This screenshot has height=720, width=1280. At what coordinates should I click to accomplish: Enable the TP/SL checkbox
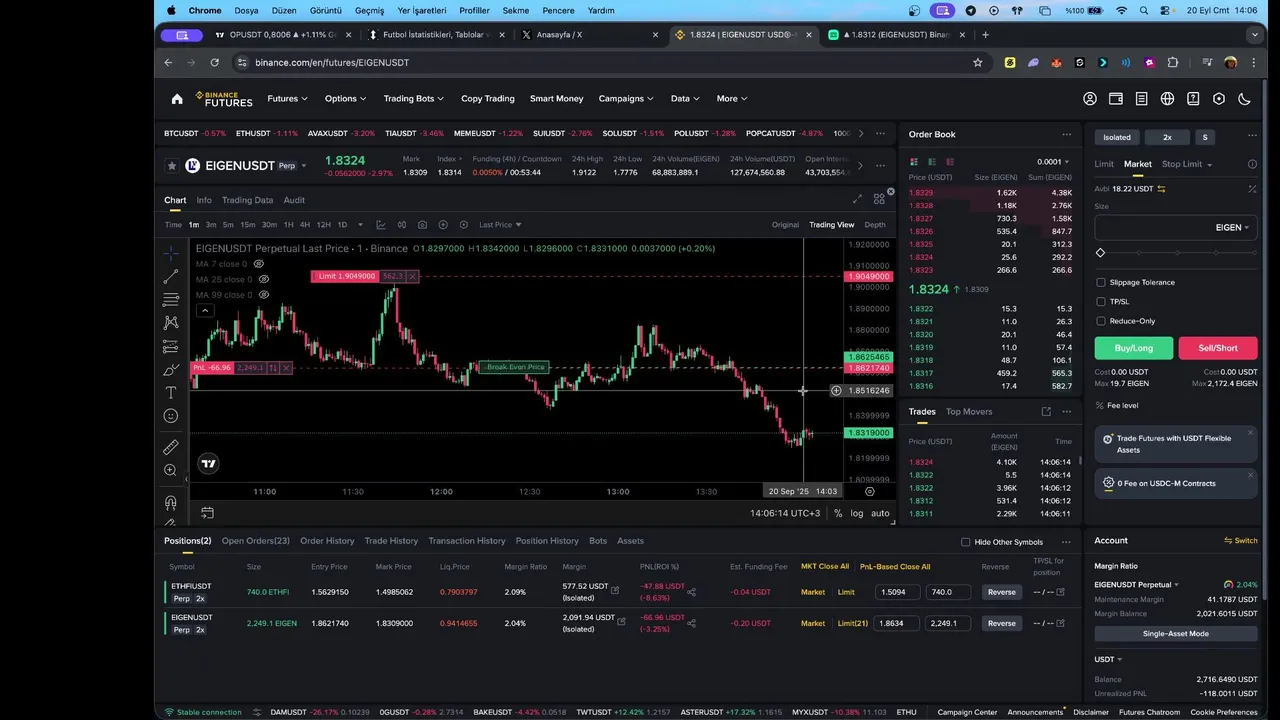pos(1101,301)
